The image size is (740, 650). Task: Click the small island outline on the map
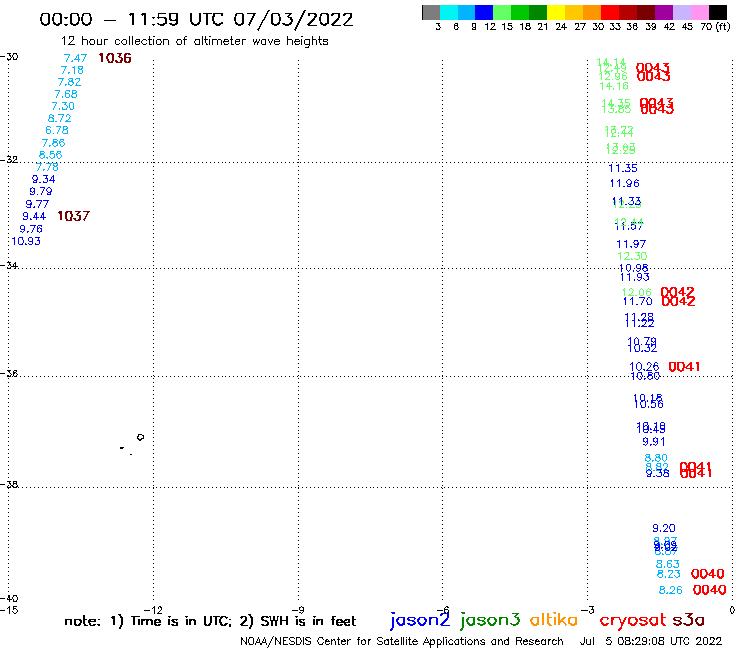140,437
